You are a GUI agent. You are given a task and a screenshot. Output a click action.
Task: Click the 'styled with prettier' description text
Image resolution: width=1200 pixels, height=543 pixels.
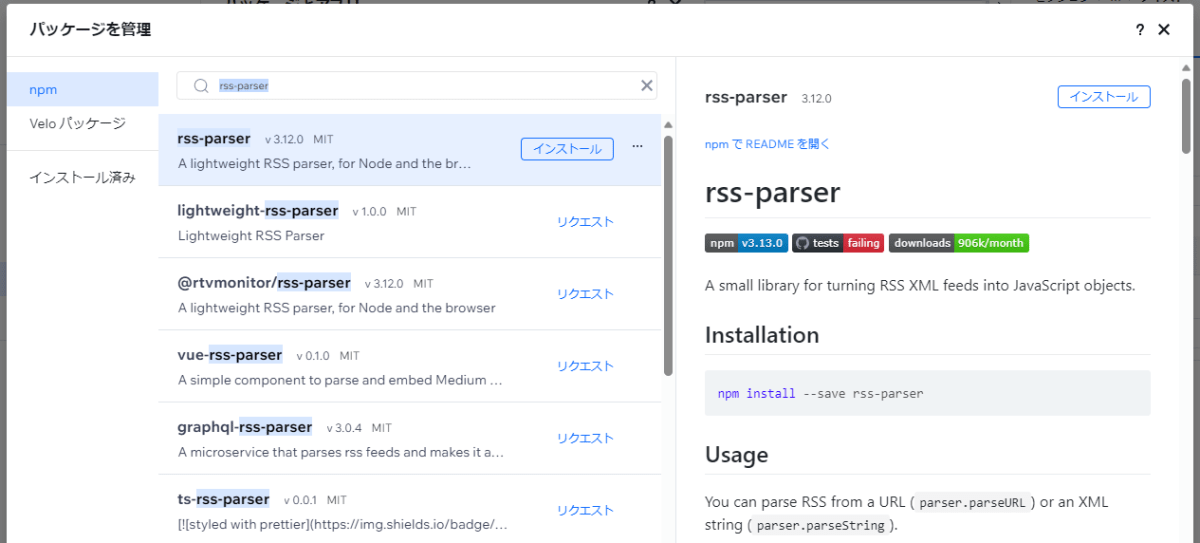click(x=343, y=524)
